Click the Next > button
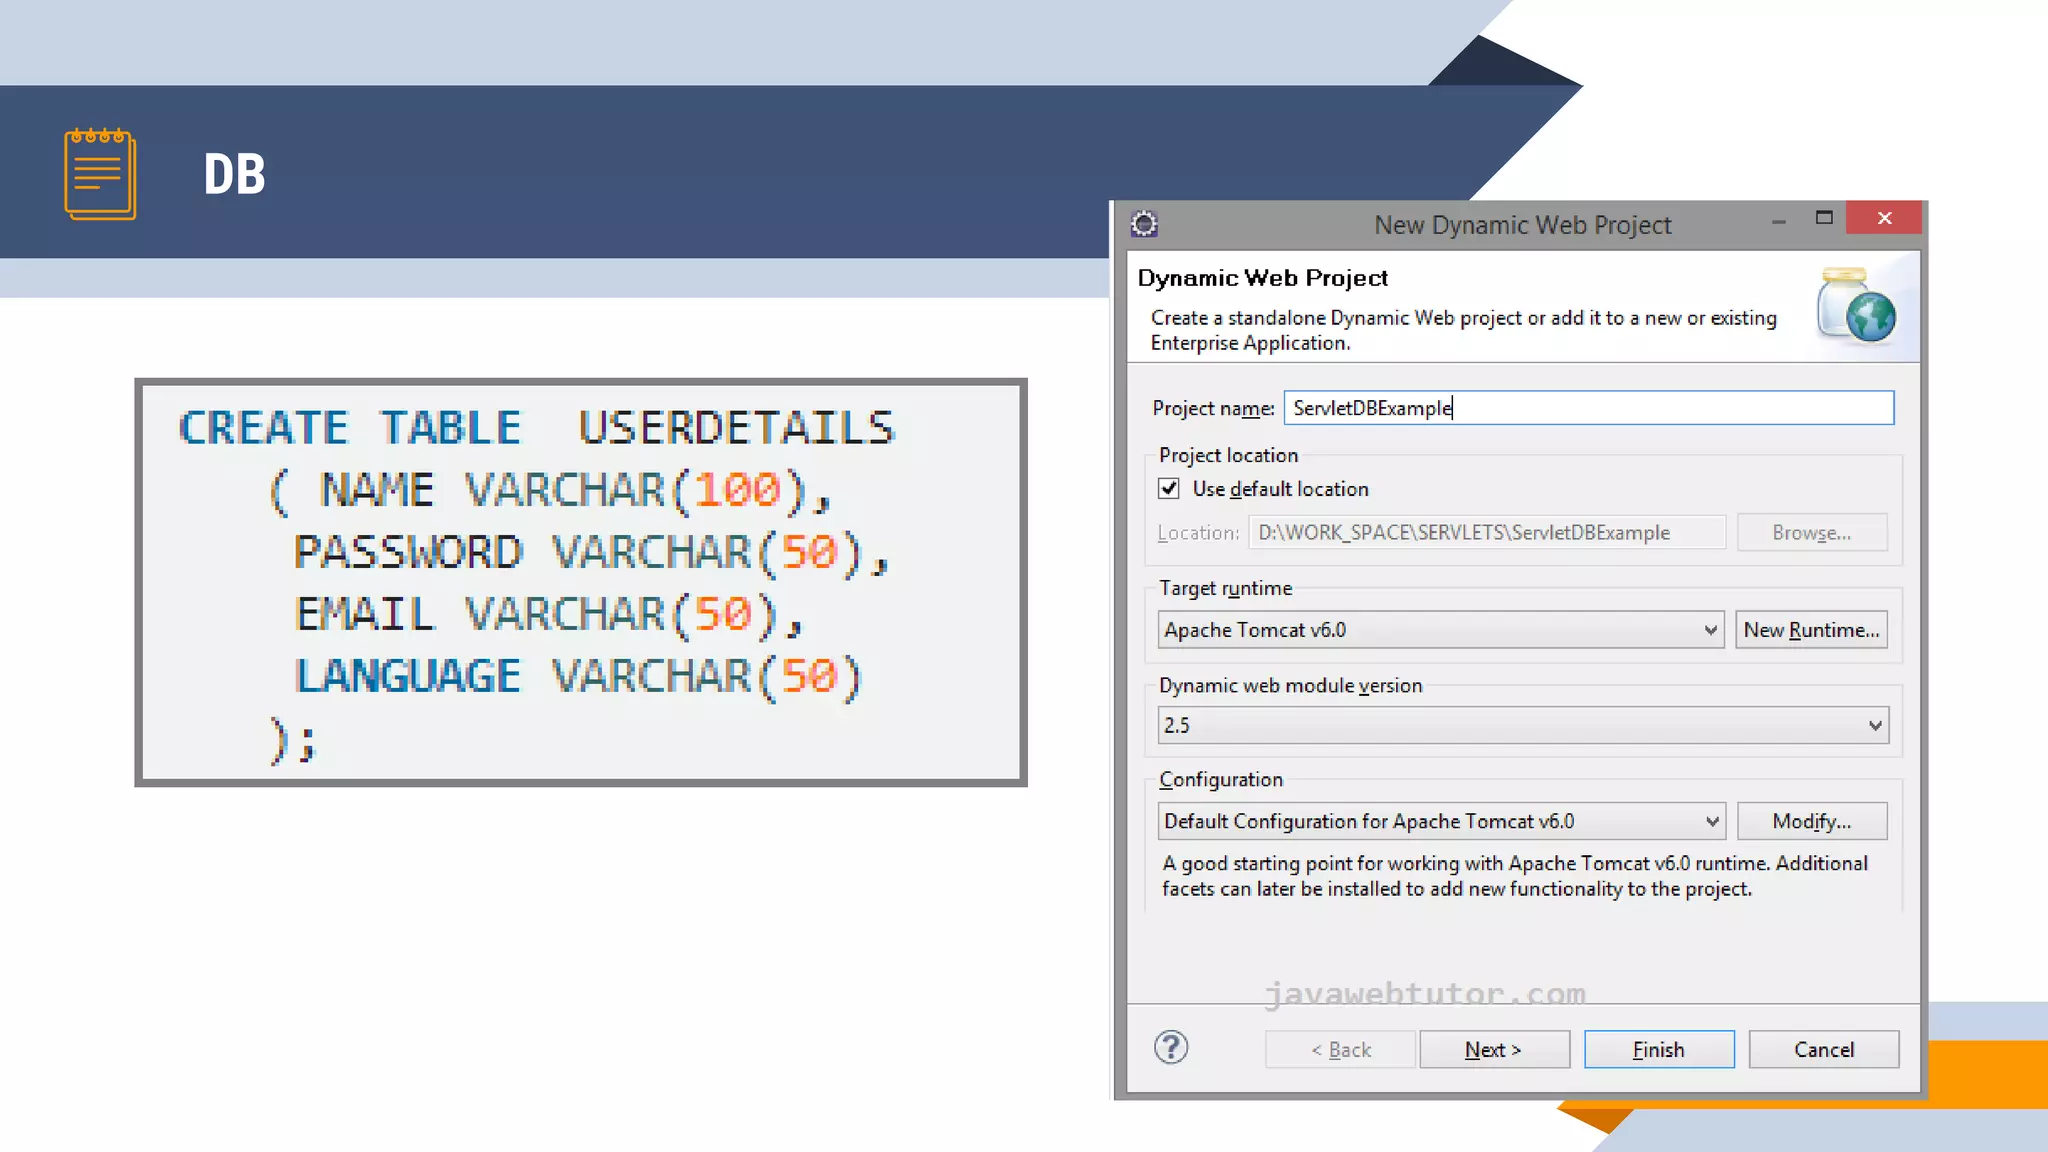 click(1494, 1049)
